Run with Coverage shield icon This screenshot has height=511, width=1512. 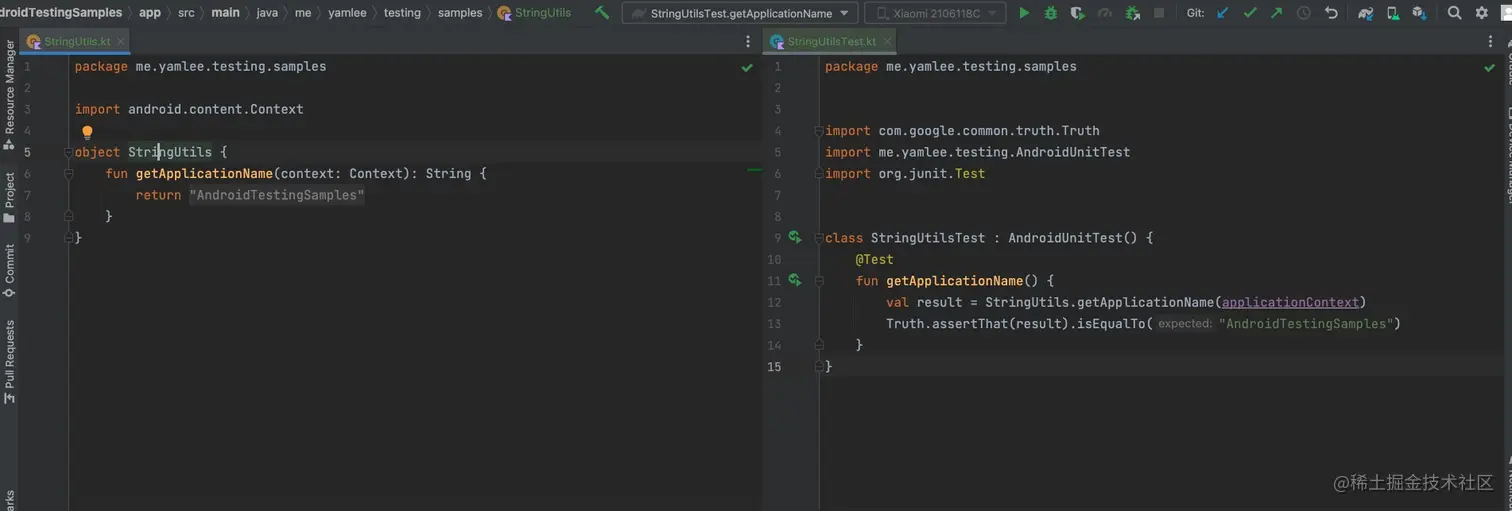pos(1077,13)
